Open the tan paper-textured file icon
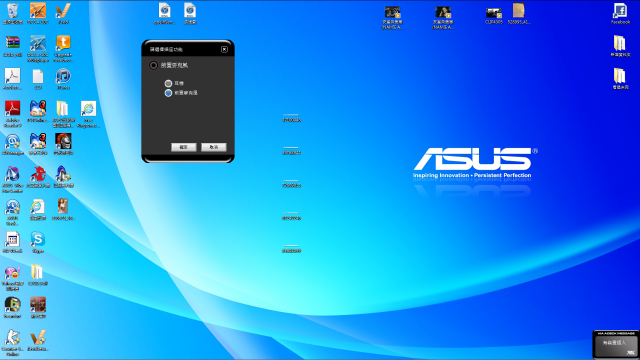640x360 pixels. 519,11
